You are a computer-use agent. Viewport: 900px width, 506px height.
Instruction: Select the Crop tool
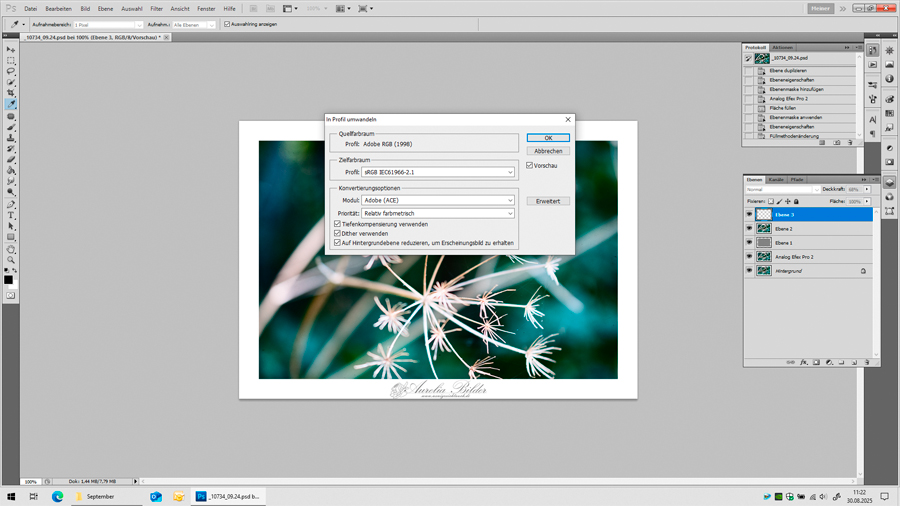[x=11, y=93]
